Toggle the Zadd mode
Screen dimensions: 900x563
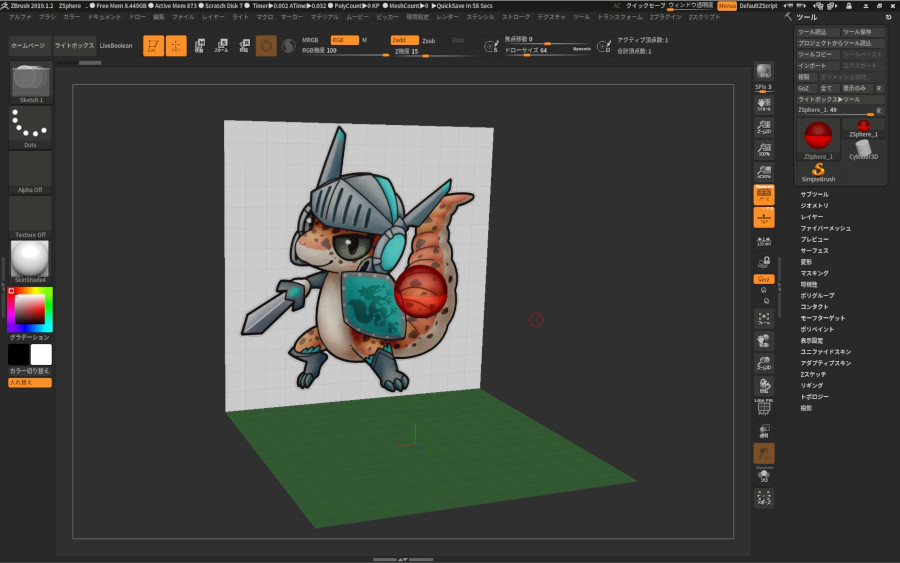tap(405, 40)
